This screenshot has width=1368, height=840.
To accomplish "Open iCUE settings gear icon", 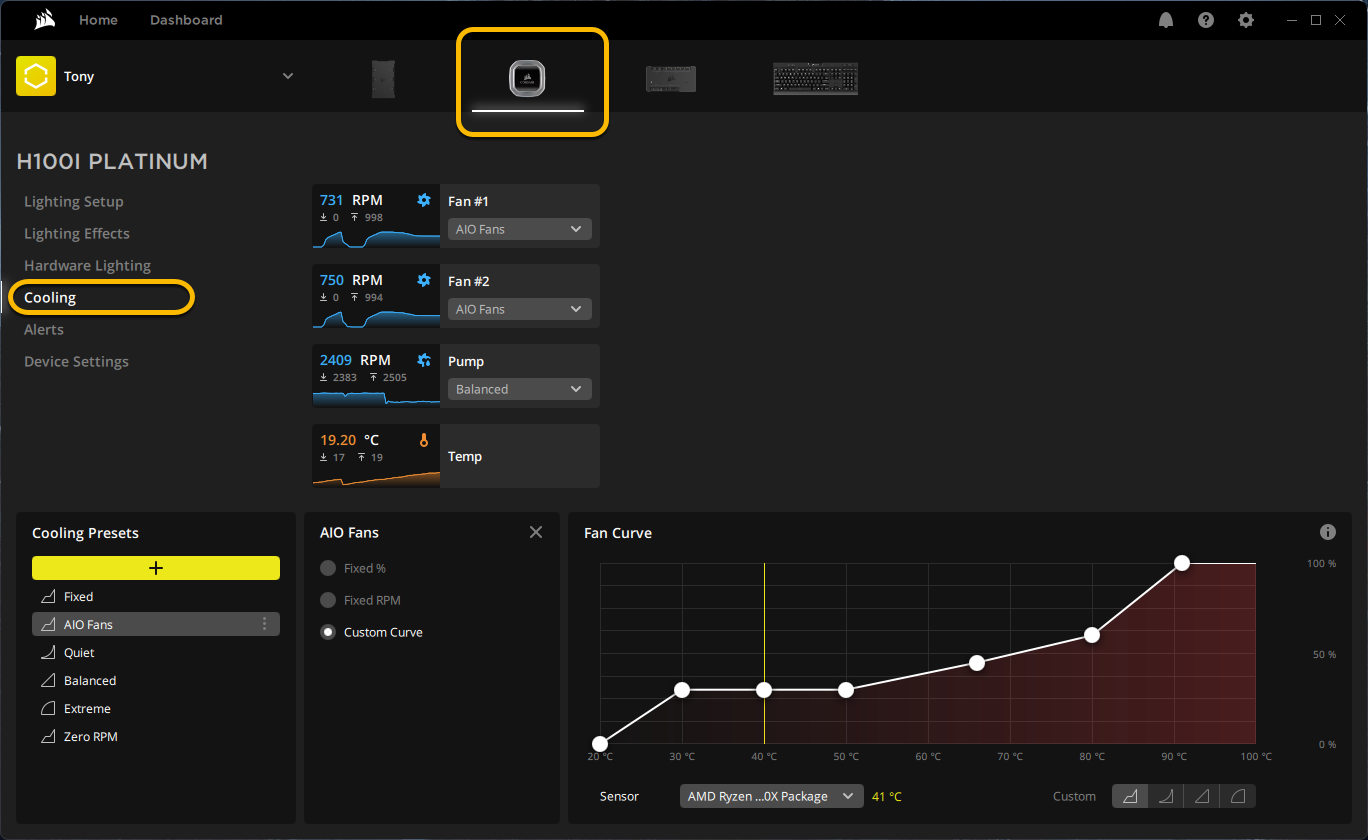I will pyautogui.click(x=1245, y=20).
